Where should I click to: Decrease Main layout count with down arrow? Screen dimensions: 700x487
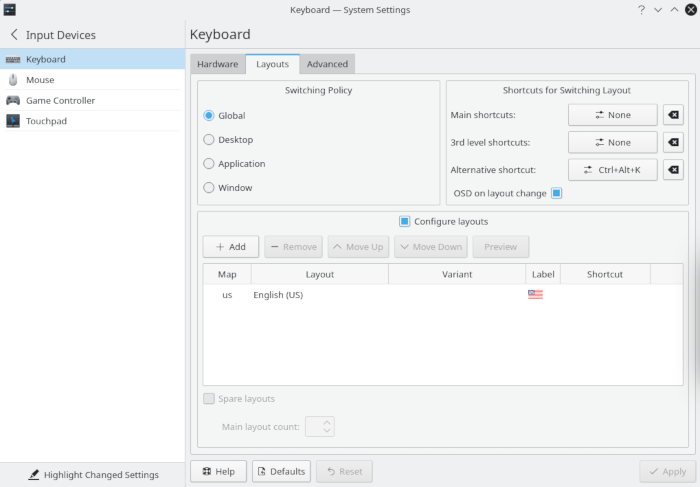coord(327,431)
